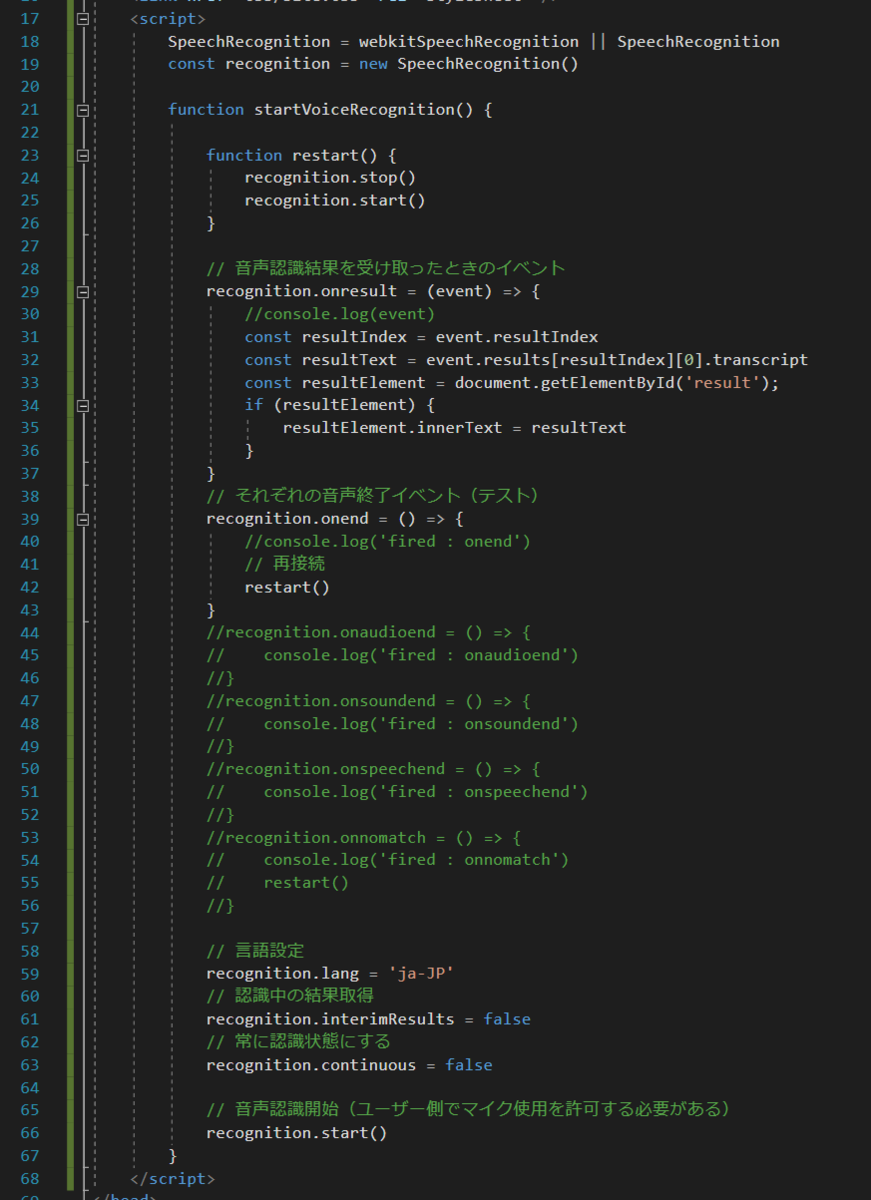Click line number 44 in the gutter
The height and width of the screenshot is (1200, 871).
29,632
